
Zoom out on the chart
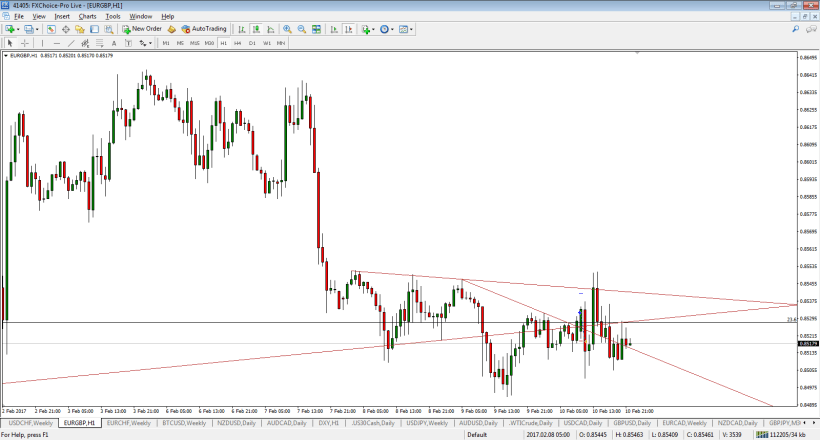pos(302,29)
